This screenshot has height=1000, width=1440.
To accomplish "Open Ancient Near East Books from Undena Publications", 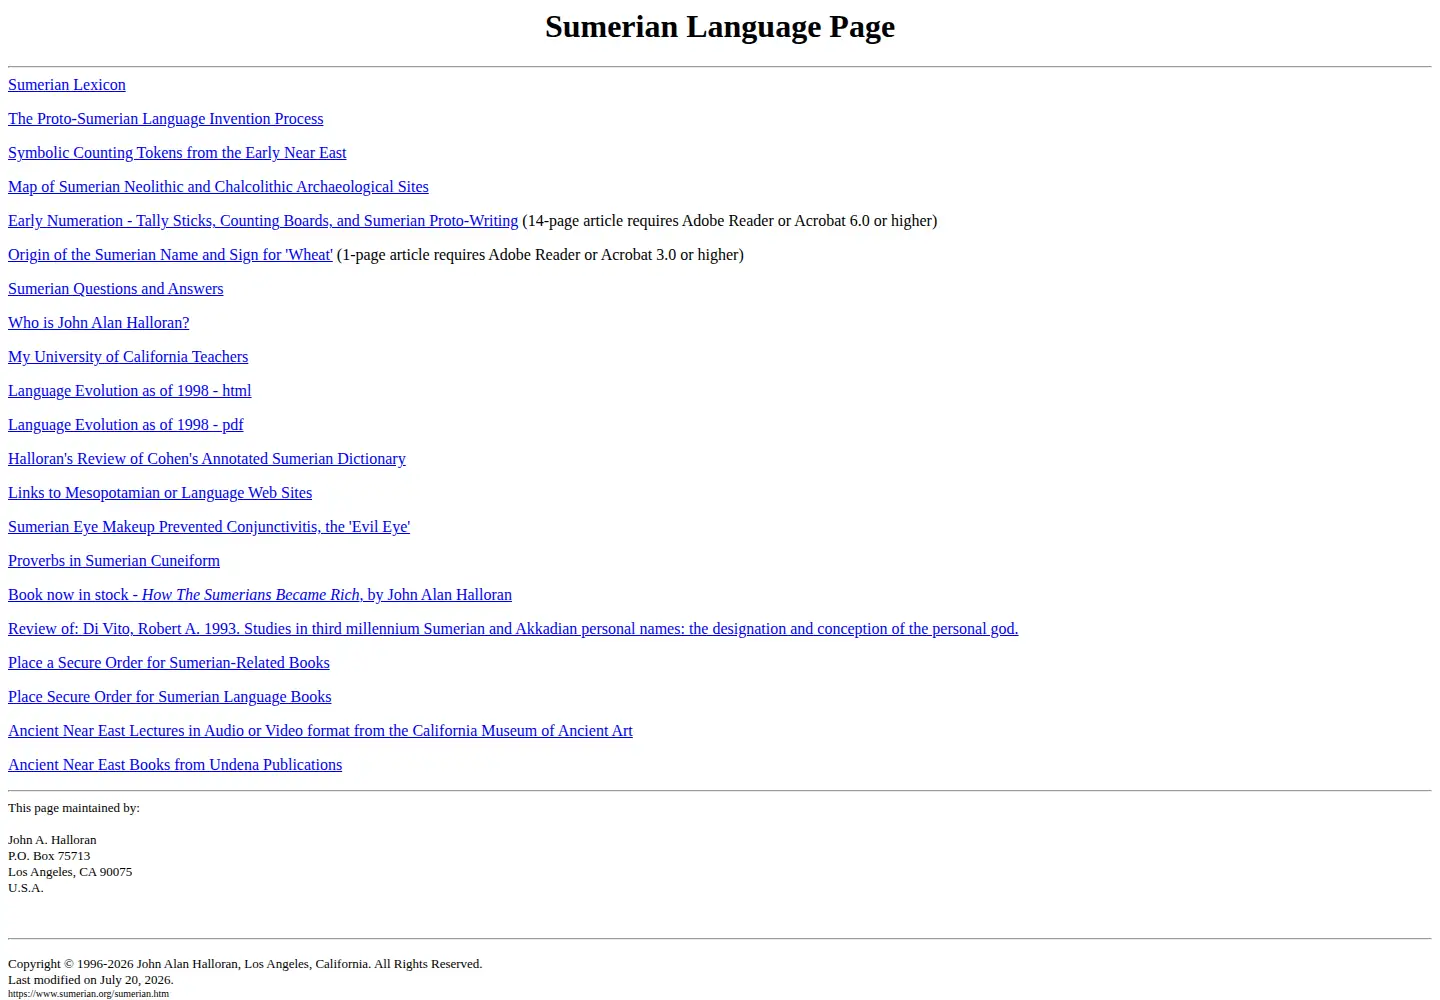I will (175, 765).
